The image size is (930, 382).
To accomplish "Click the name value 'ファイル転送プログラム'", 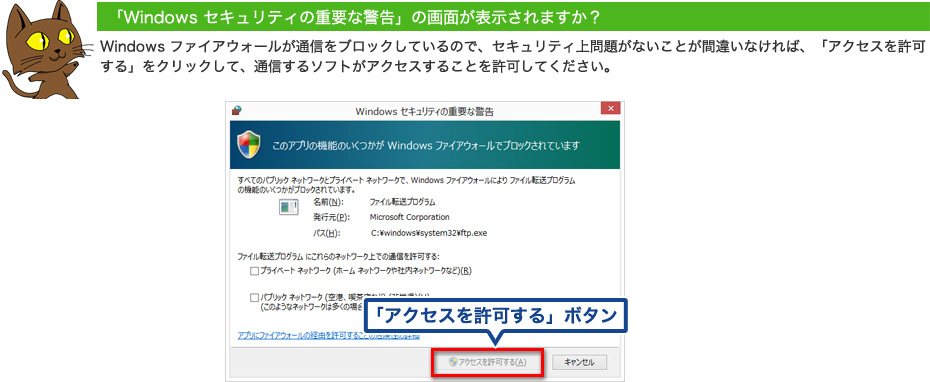I will click(403, 202).
